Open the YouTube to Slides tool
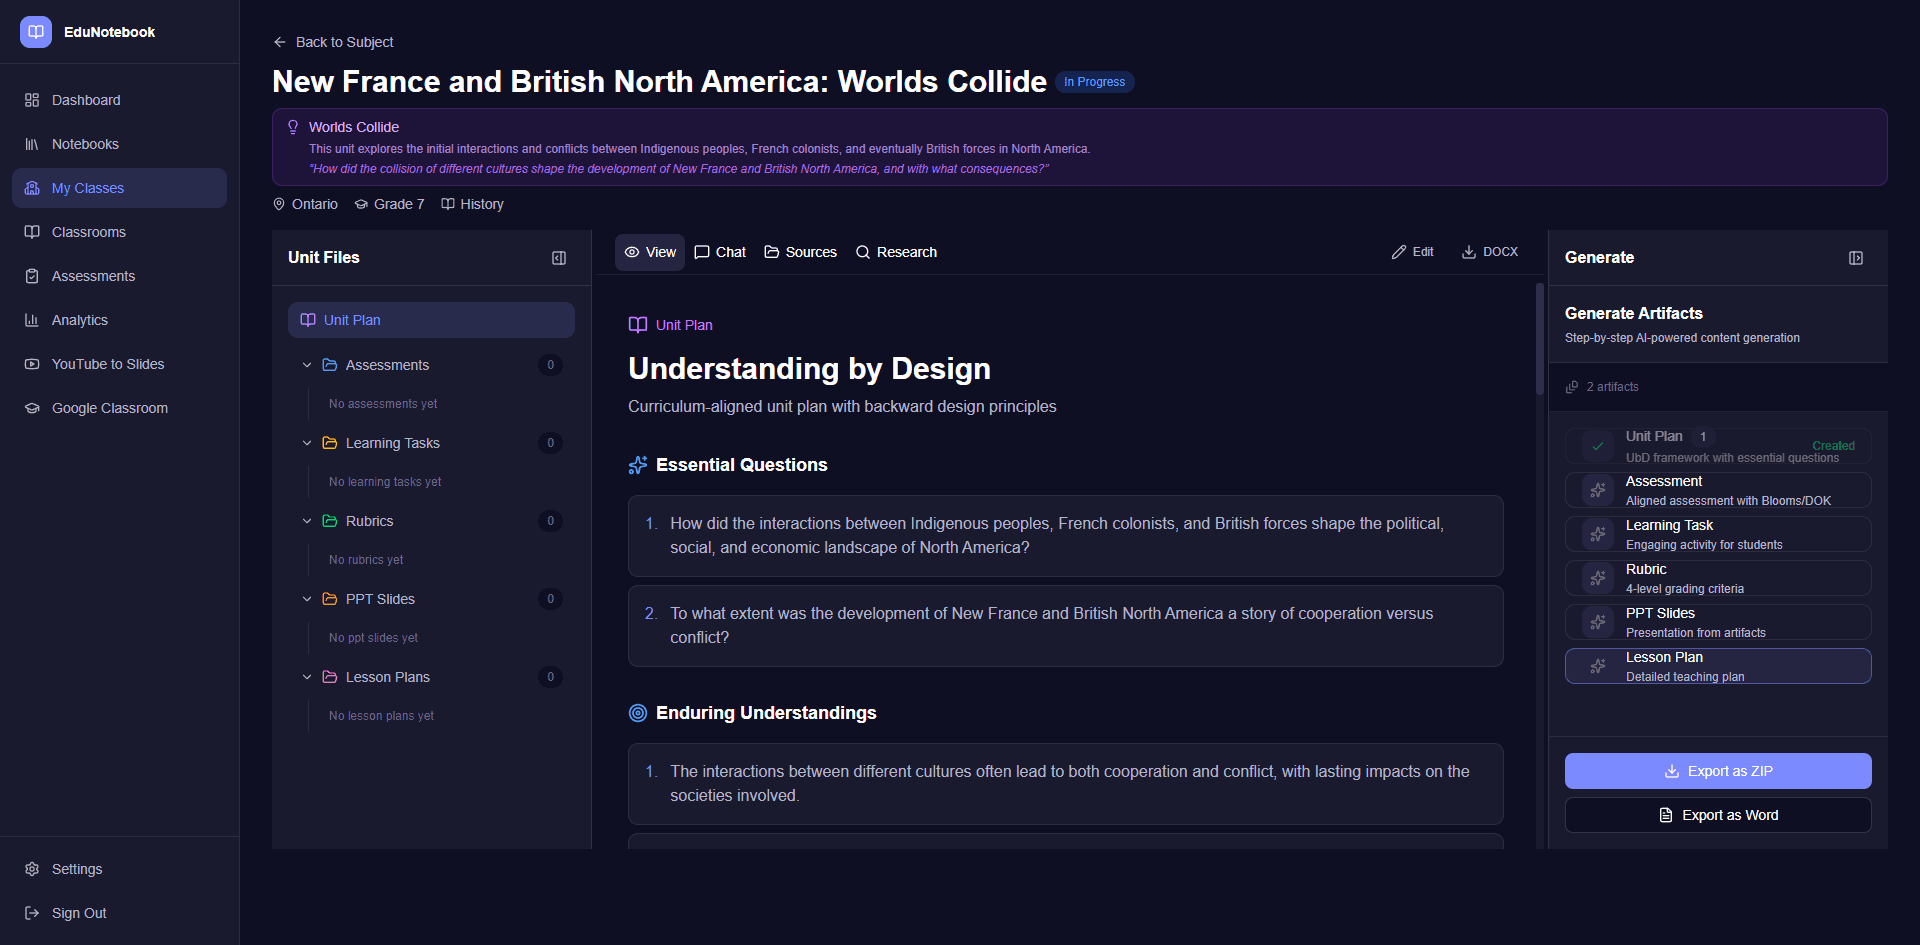This screenshot has width=1920, height=945. pos(108,363)
